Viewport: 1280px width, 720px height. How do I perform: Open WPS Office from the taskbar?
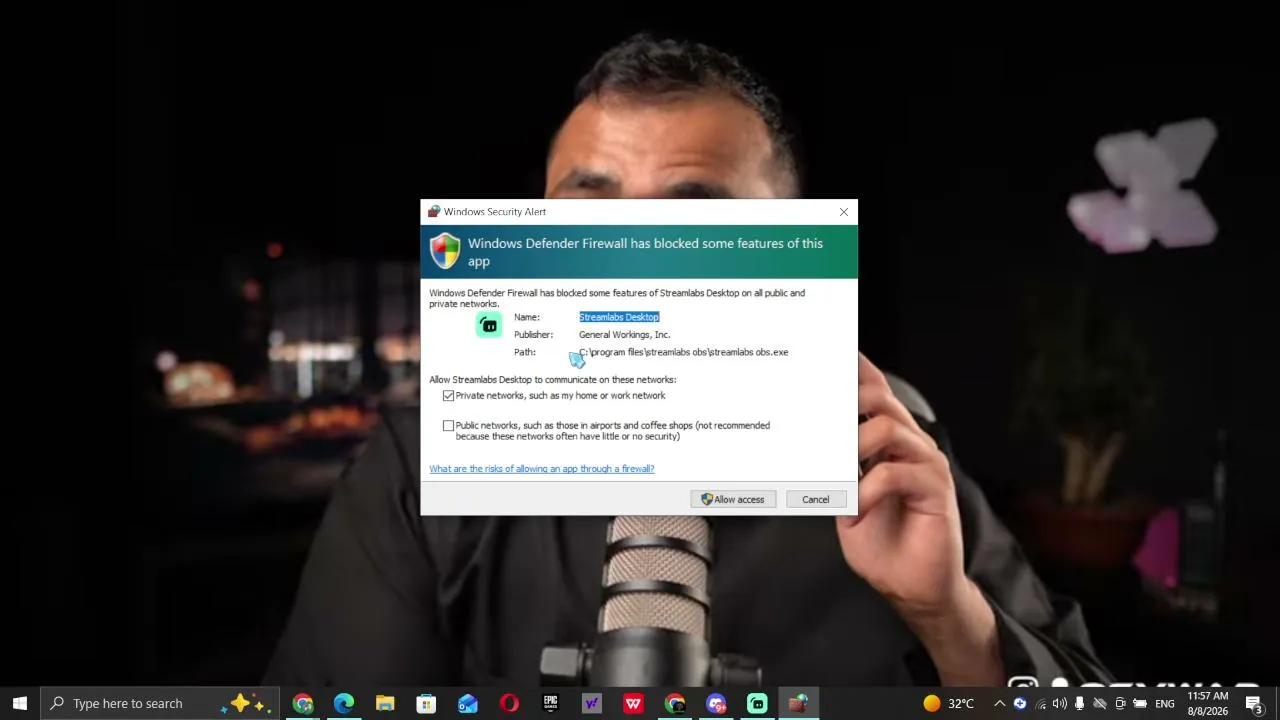coord(633,703)
